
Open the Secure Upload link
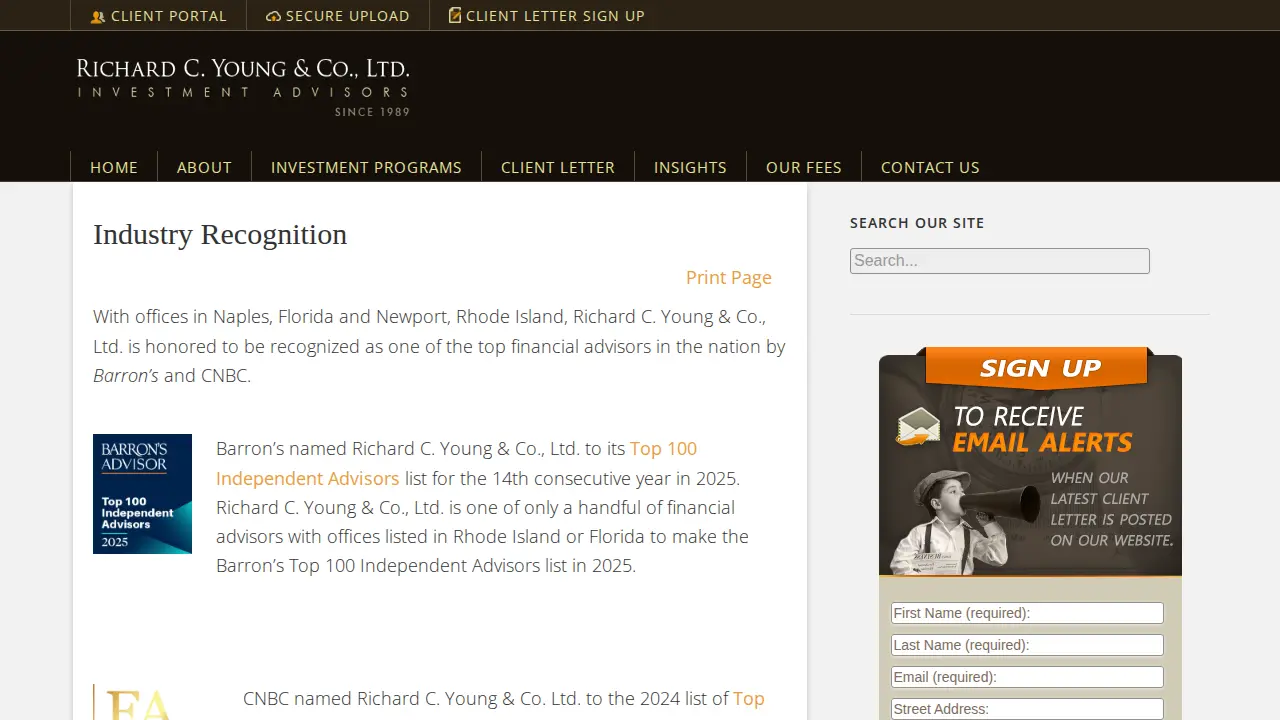pos(338,16)
